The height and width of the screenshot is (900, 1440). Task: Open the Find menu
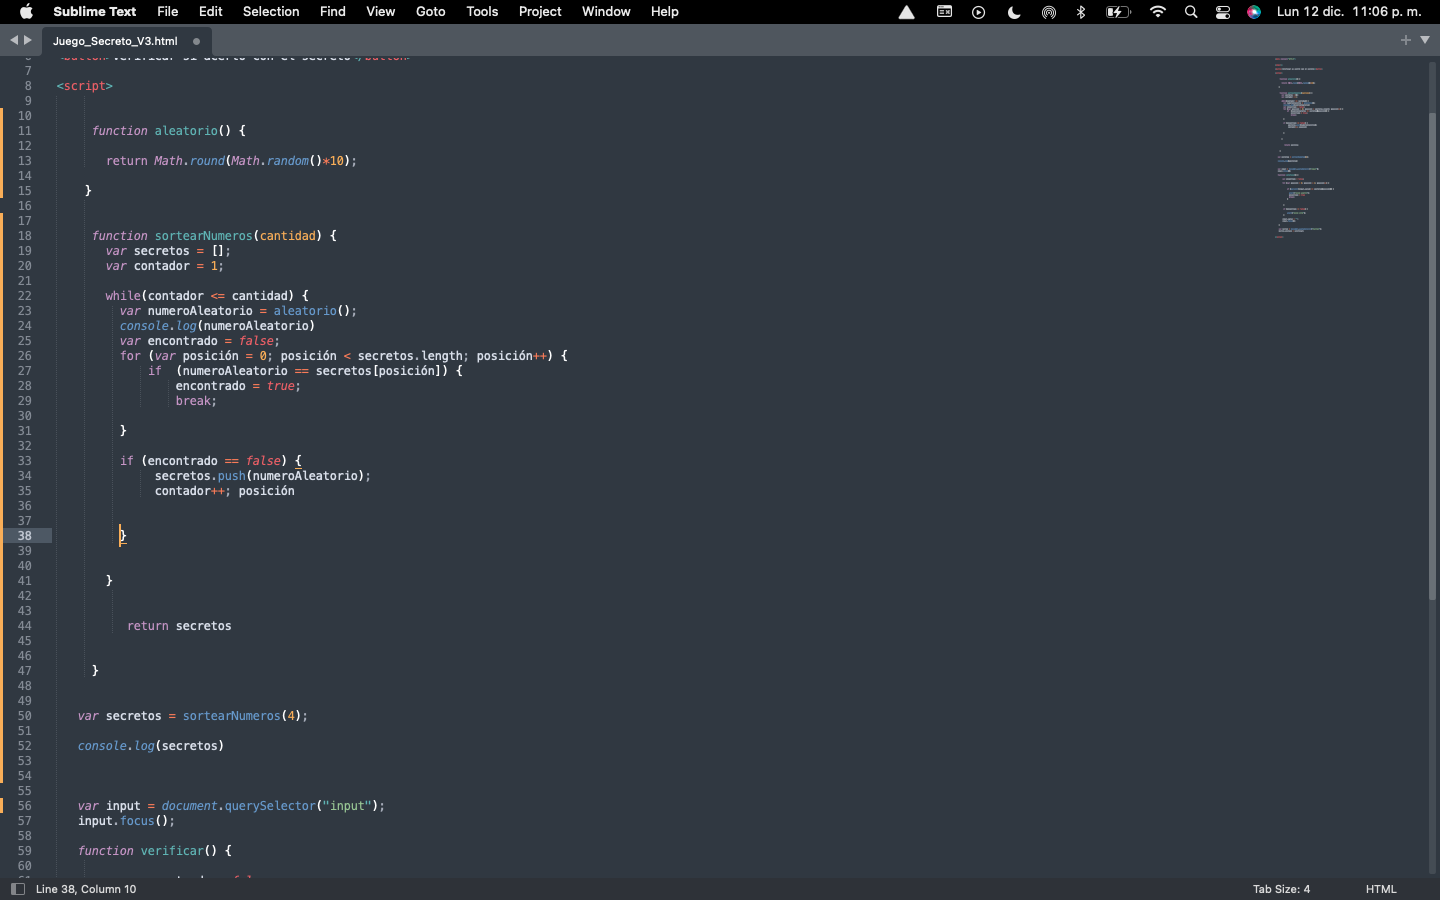pyautogui.click(x=333, y=12)
